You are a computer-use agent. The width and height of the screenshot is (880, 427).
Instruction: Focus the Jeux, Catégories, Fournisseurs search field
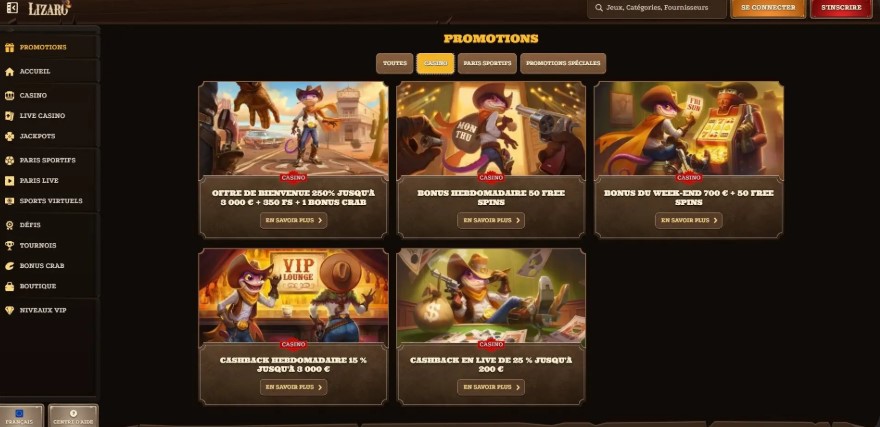click(657, 8)
